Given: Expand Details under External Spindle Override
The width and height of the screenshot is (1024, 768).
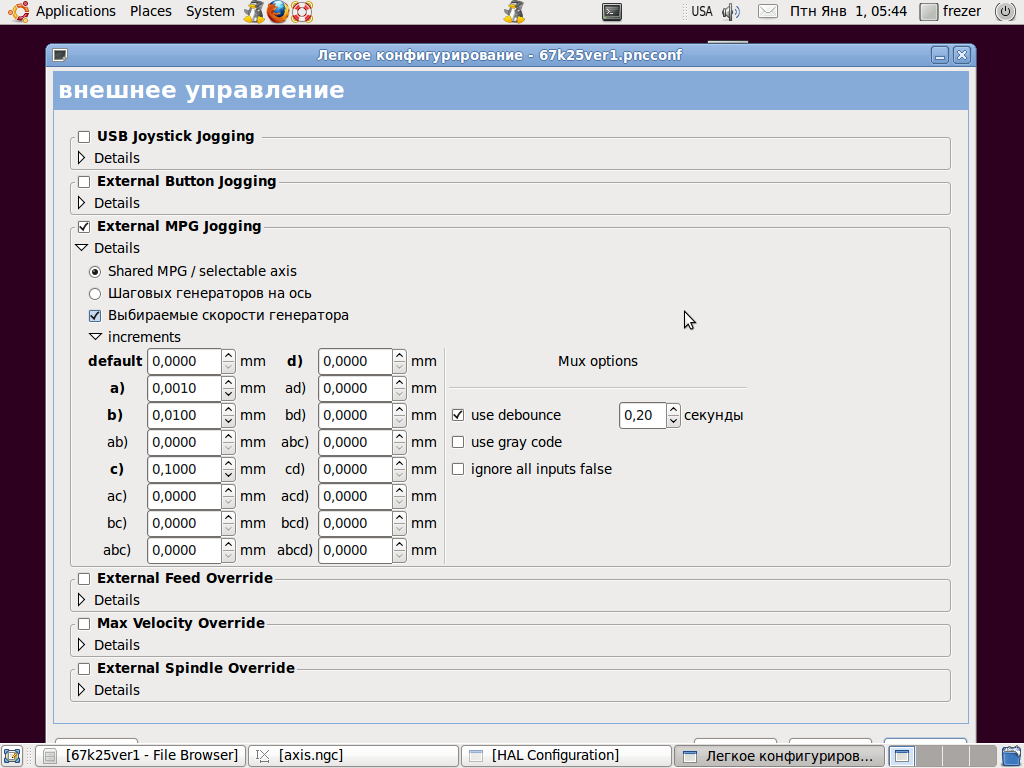Looking at the screenshot, I should [81, 690].
